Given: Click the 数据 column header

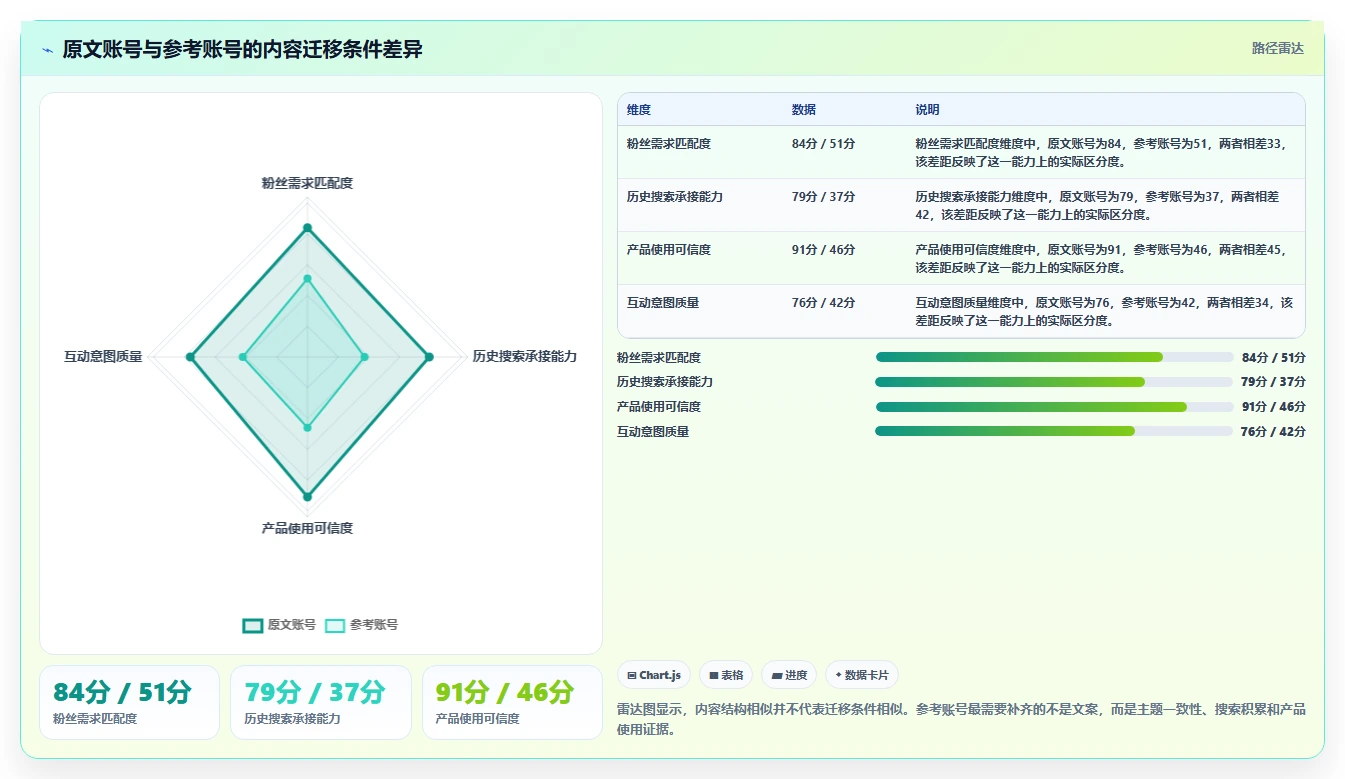Looking at the screenshot, I should [x=804, y=110].
